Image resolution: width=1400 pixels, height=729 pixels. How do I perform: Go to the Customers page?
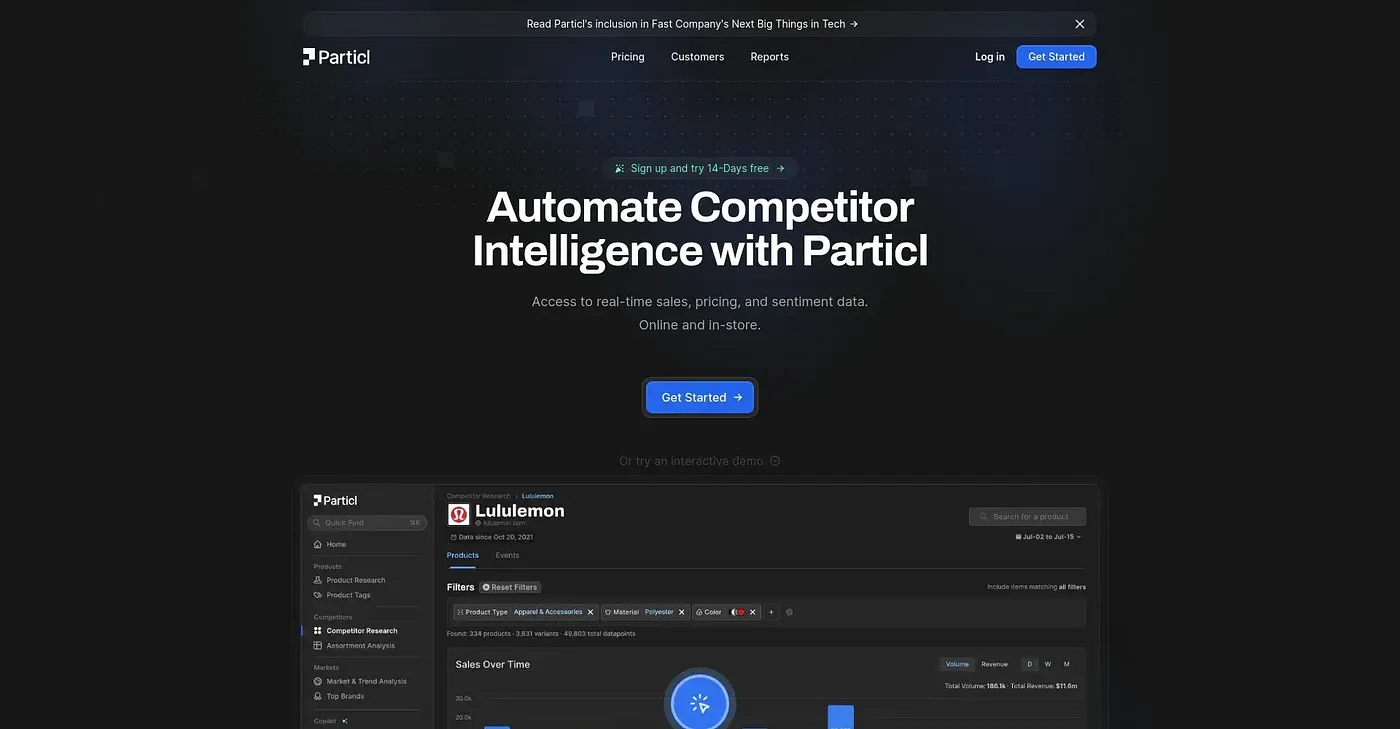pos(698,57)
